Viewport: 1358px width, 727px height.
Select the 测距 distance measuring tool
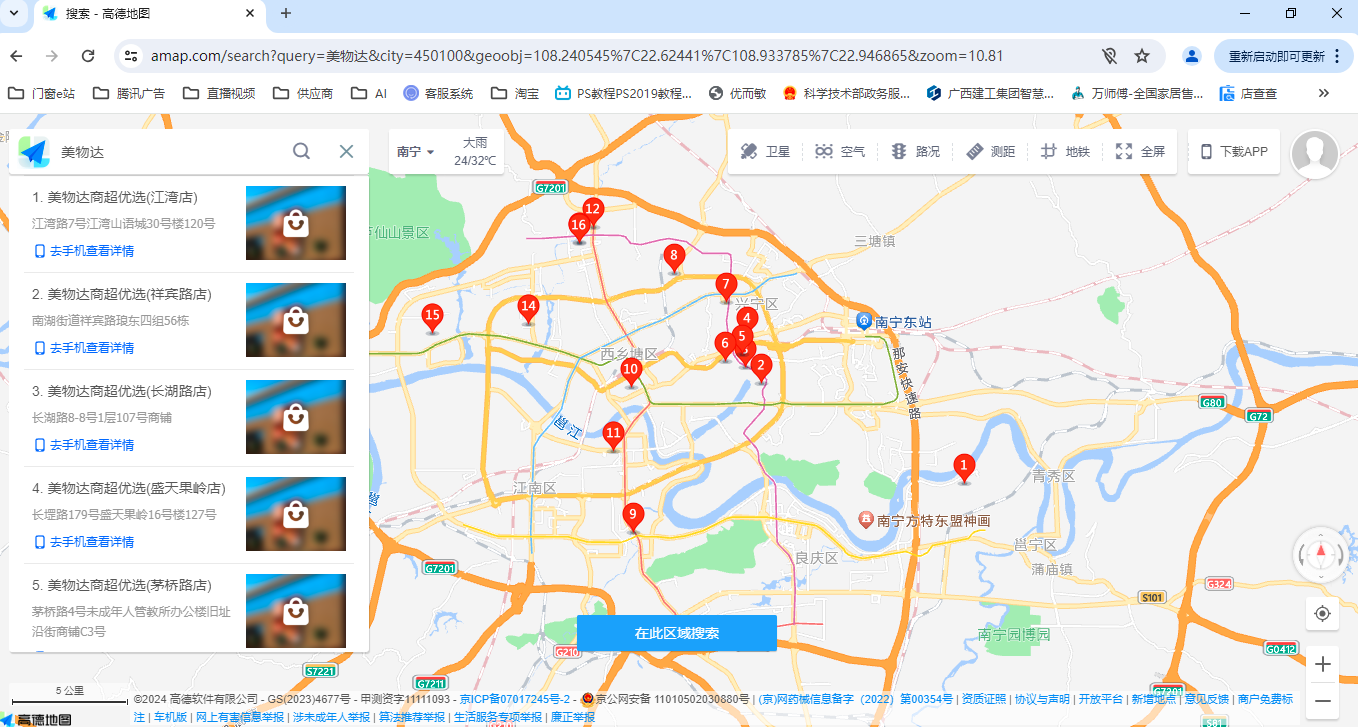point(990,152)
